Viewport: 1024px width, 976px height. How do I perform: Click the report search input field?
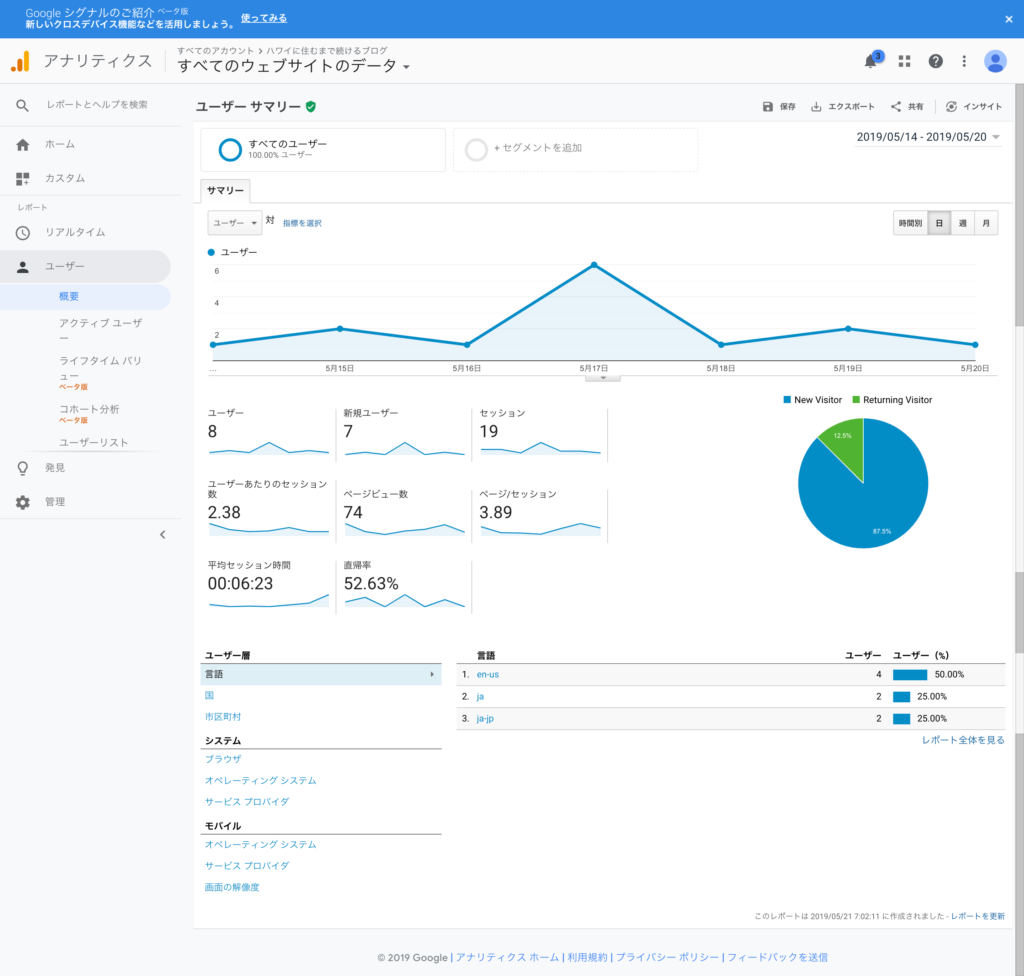(97, 105)
